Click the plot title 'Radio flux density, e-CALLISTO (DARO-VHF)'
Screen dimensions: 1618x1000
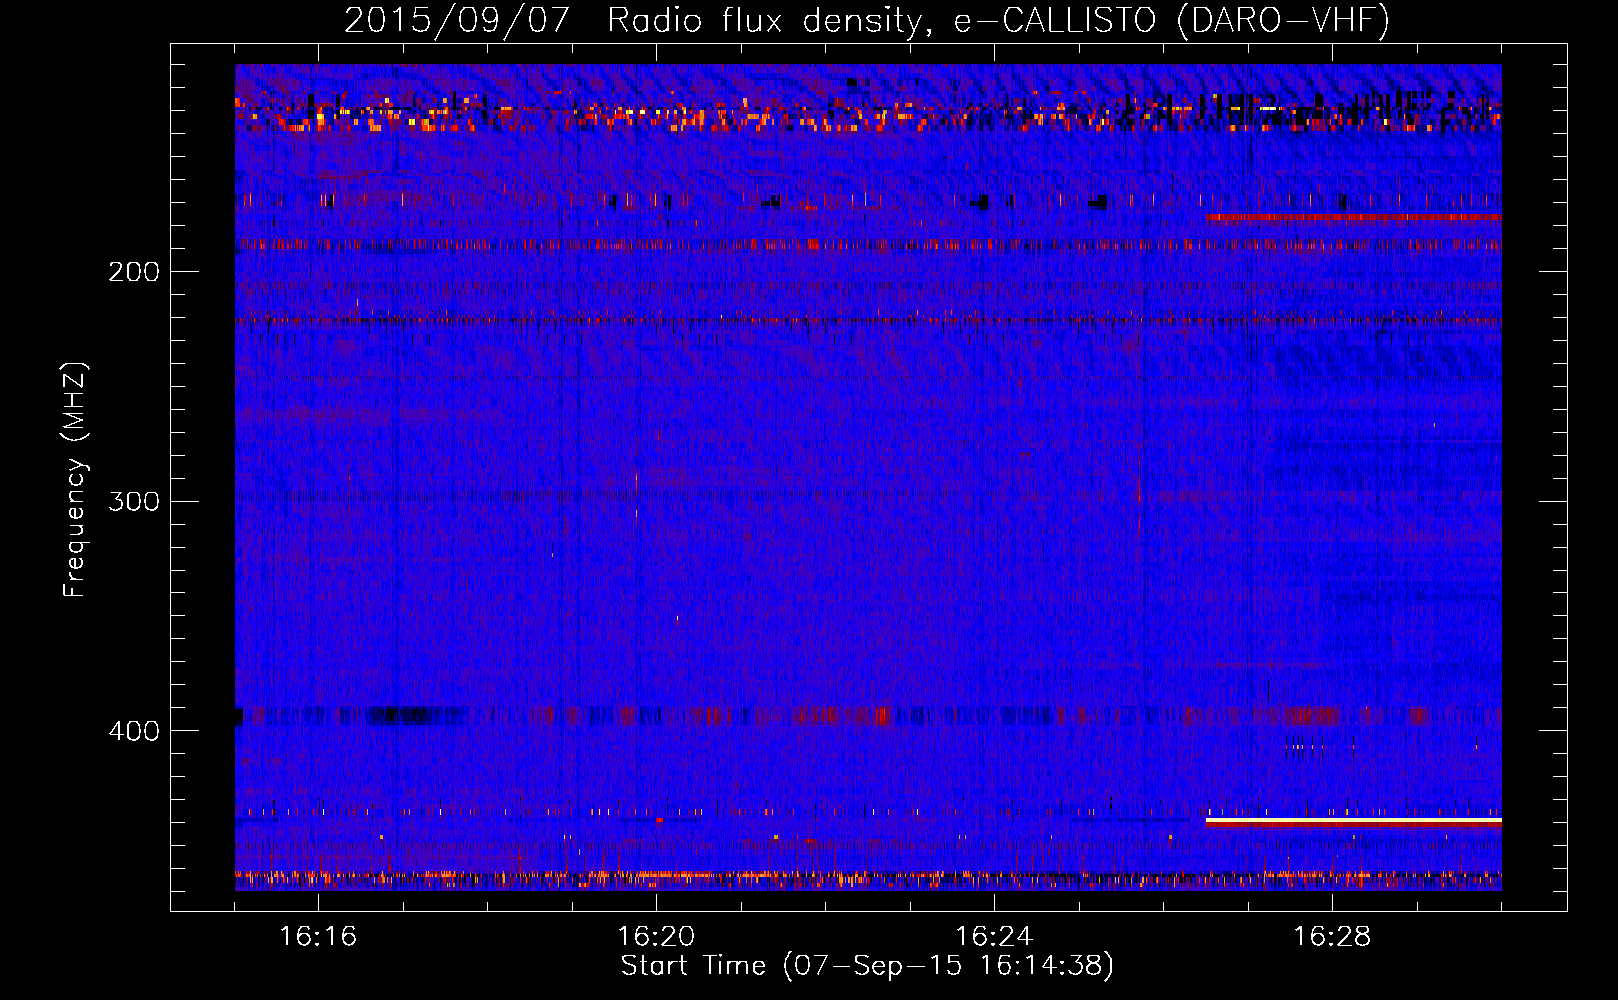point(998,20)
